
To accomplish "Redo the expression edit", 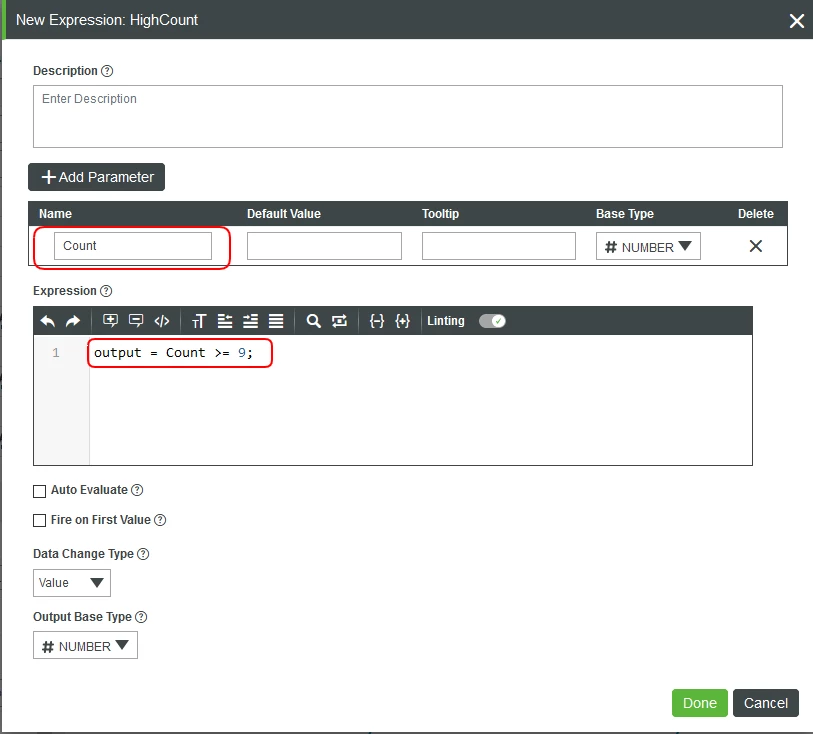I will (x=73, y=321).
